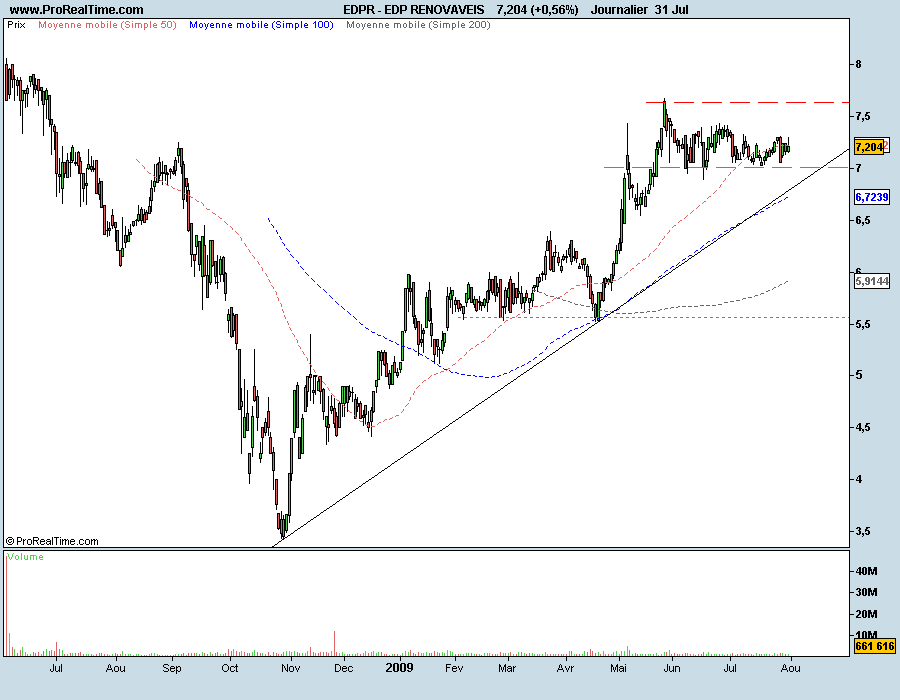
Task: Click the tall red volume spike in late November
Action: pos(335,643)
